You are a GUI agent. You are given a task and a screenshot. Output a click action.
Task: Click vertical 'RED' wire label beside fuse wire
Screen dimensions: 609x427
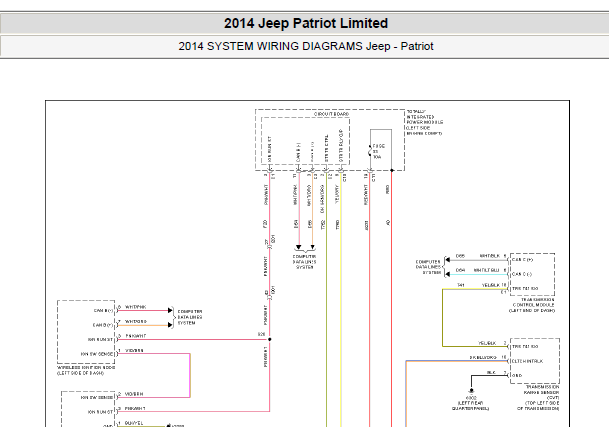387,189
